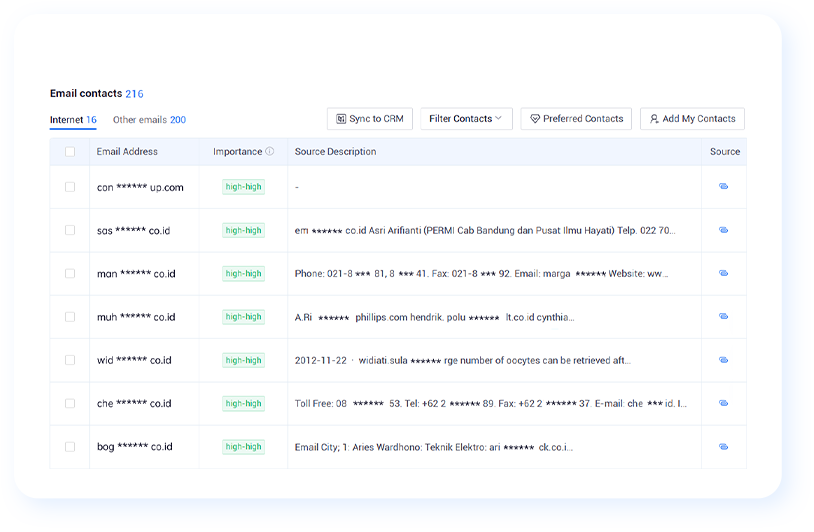This screenshot has width=814, height=532.
Task: Click high-high tag in con ****** up.com row
Action: pos(243,187)
